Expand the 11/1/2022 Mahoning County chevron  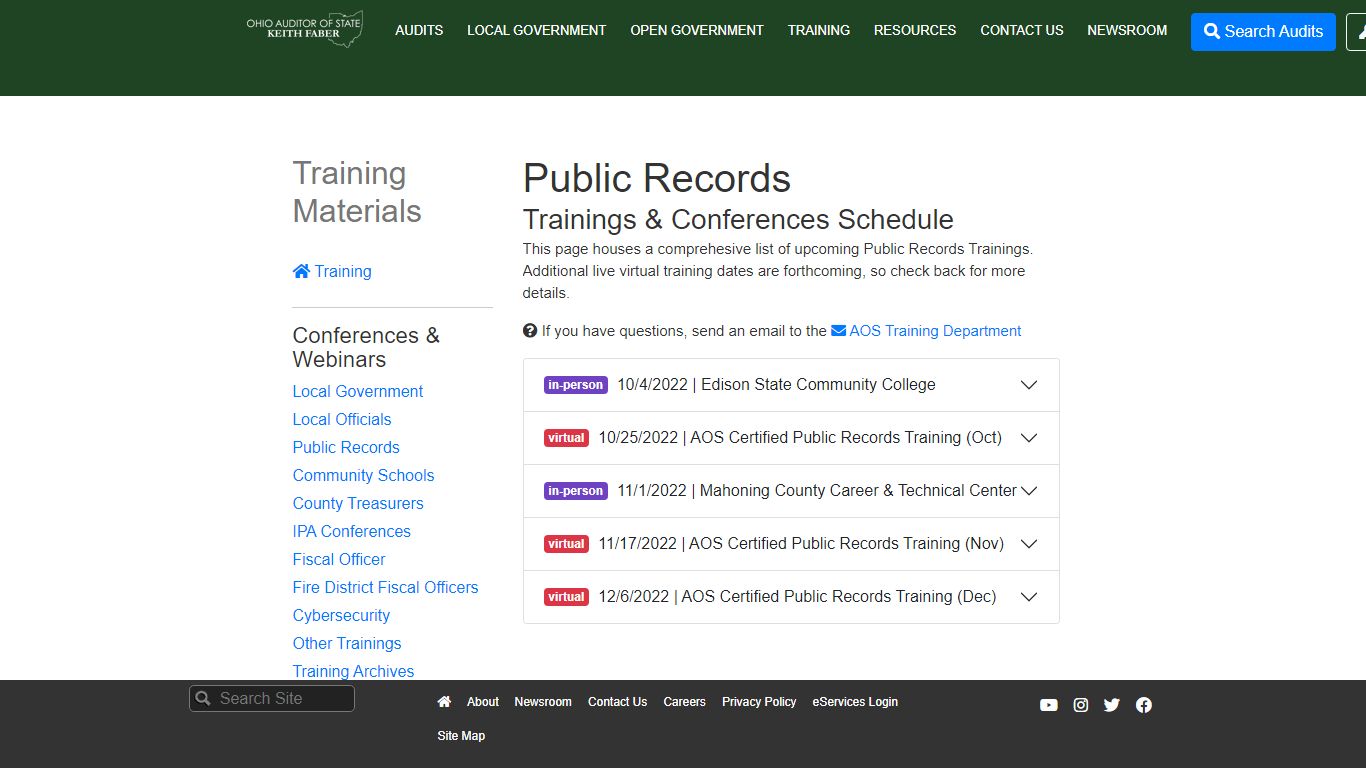coord(1029,491)
